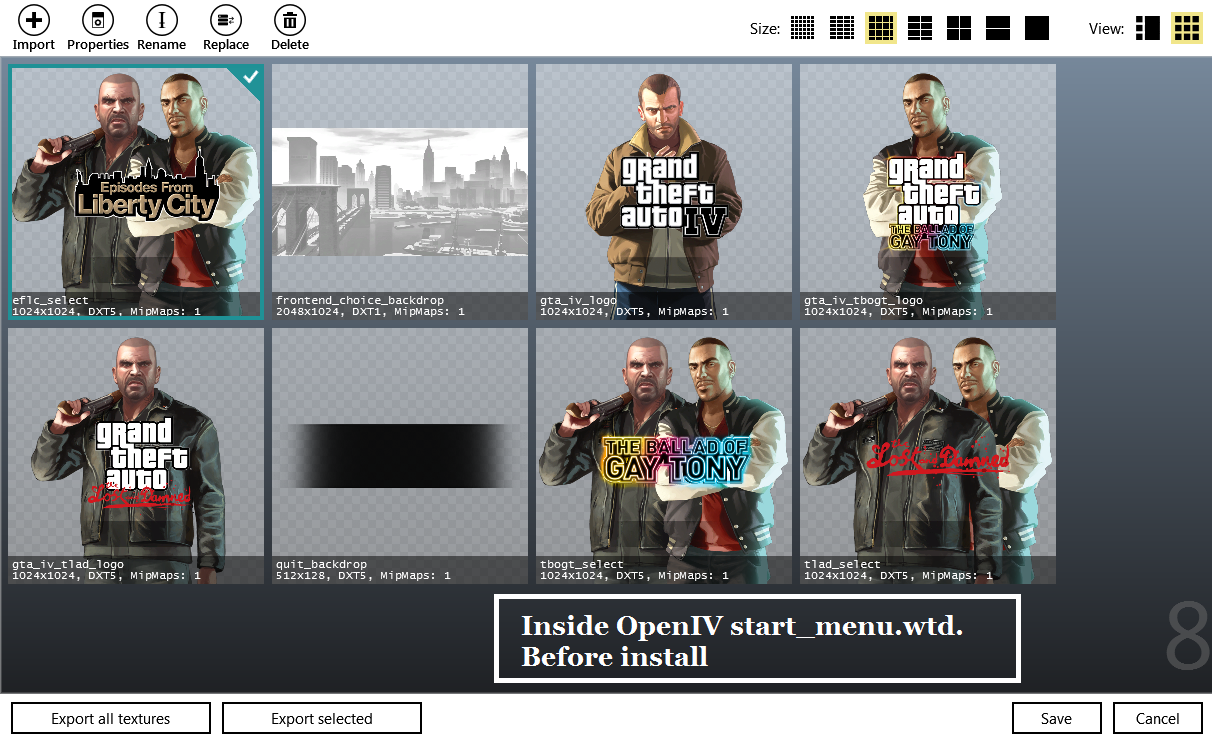Switch to the list-with-preview view mode

click(x=1148, y=28)
